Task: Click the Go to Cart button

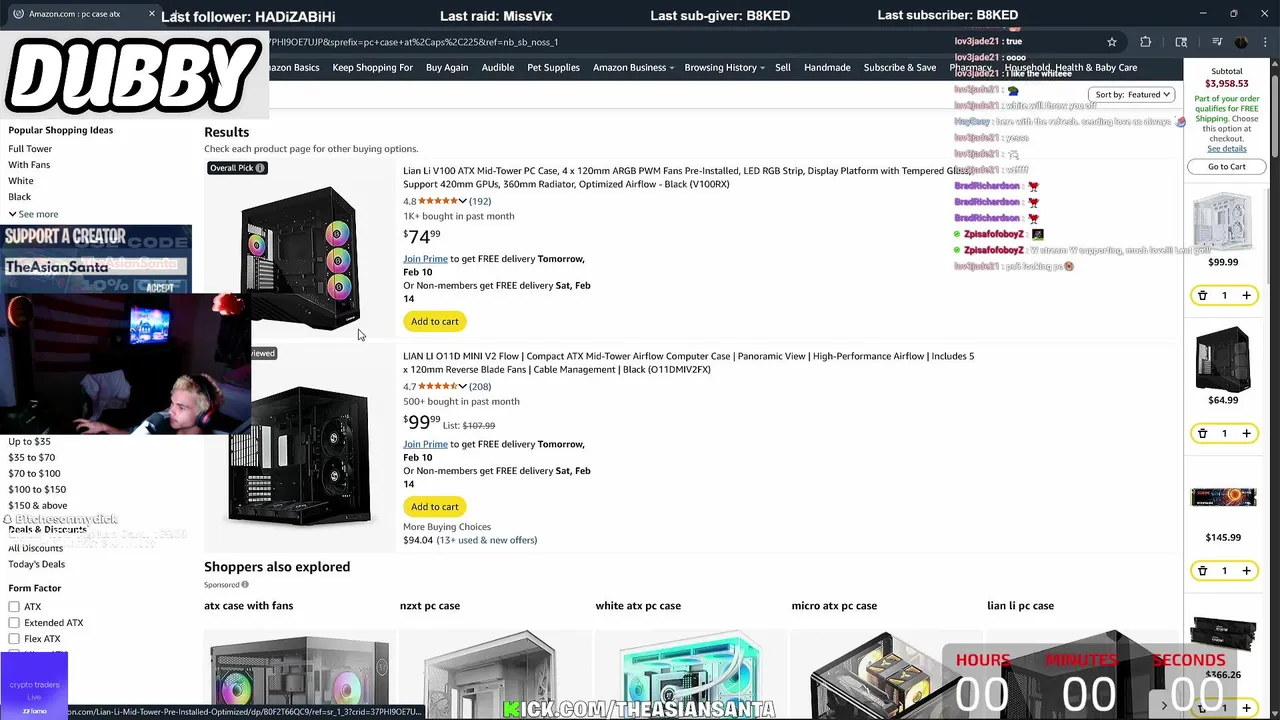Action: click(1226, 167)
